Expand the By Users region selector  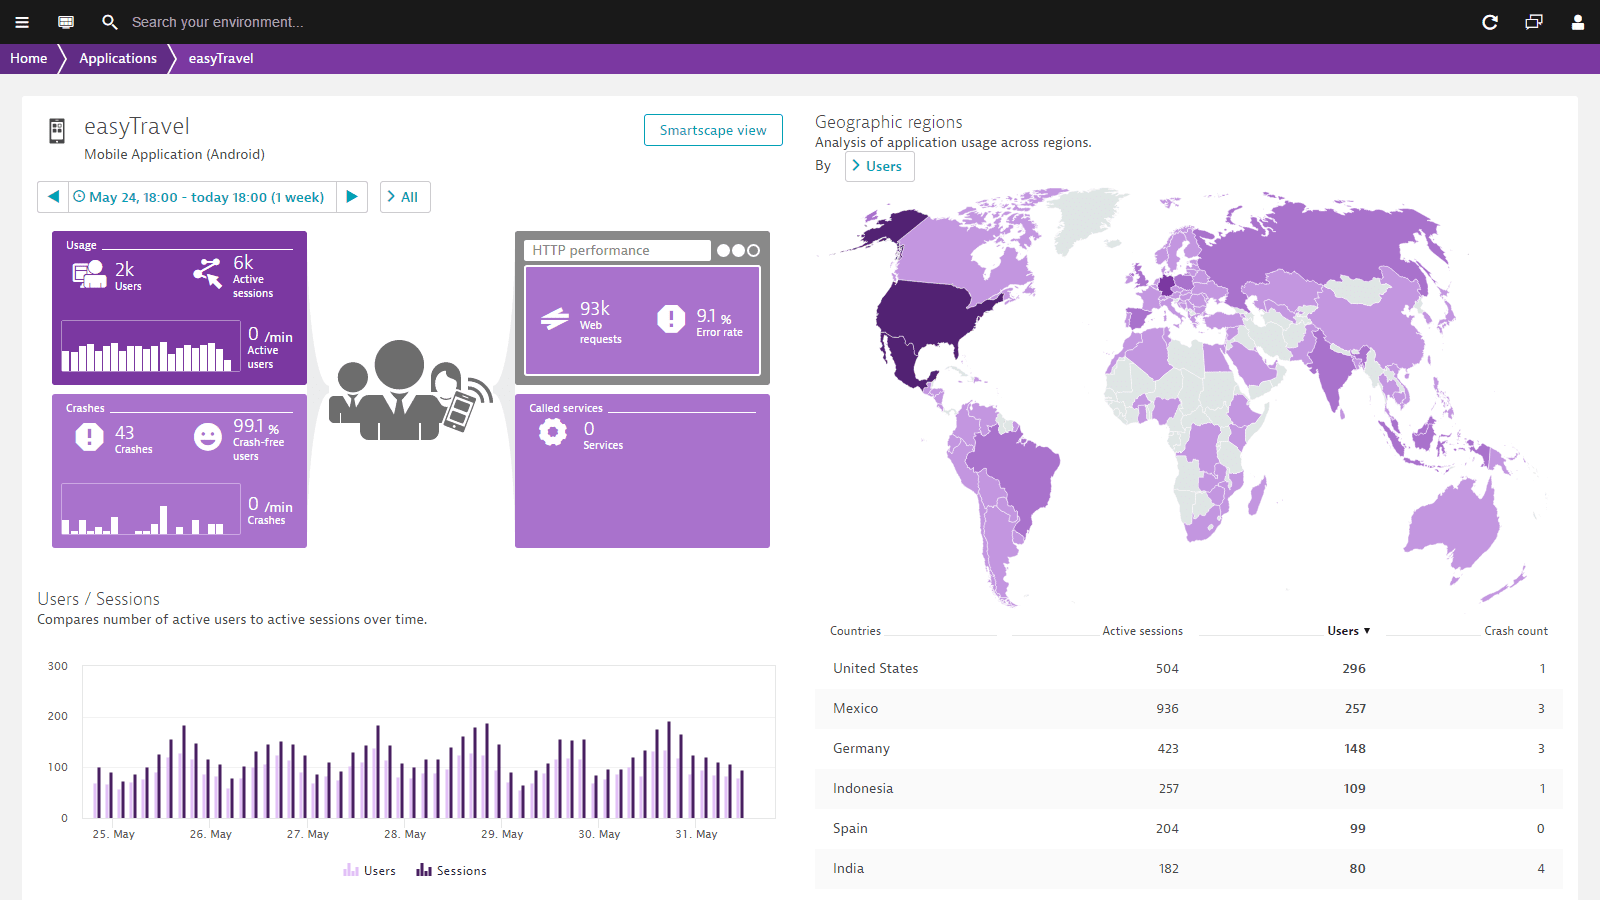pos(880,166)
